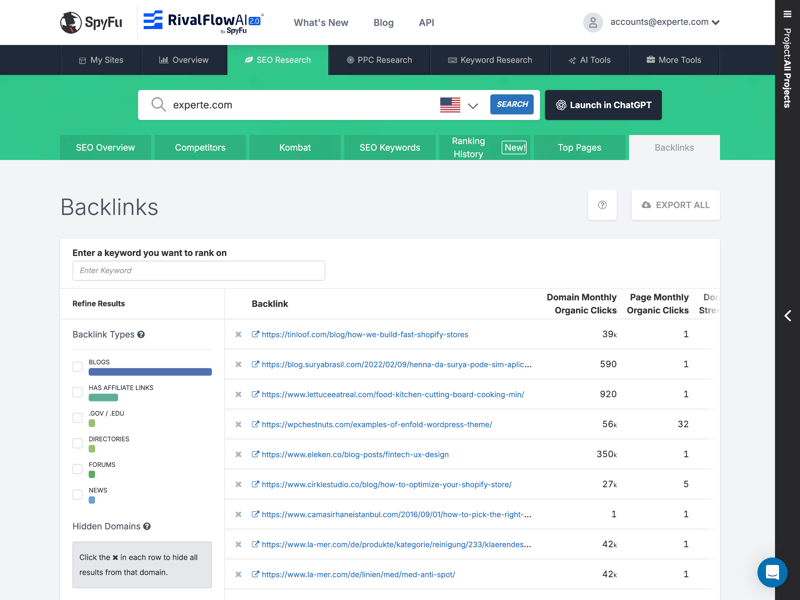
Task: Open the PPC Research menu
Action: pos(379,60)
